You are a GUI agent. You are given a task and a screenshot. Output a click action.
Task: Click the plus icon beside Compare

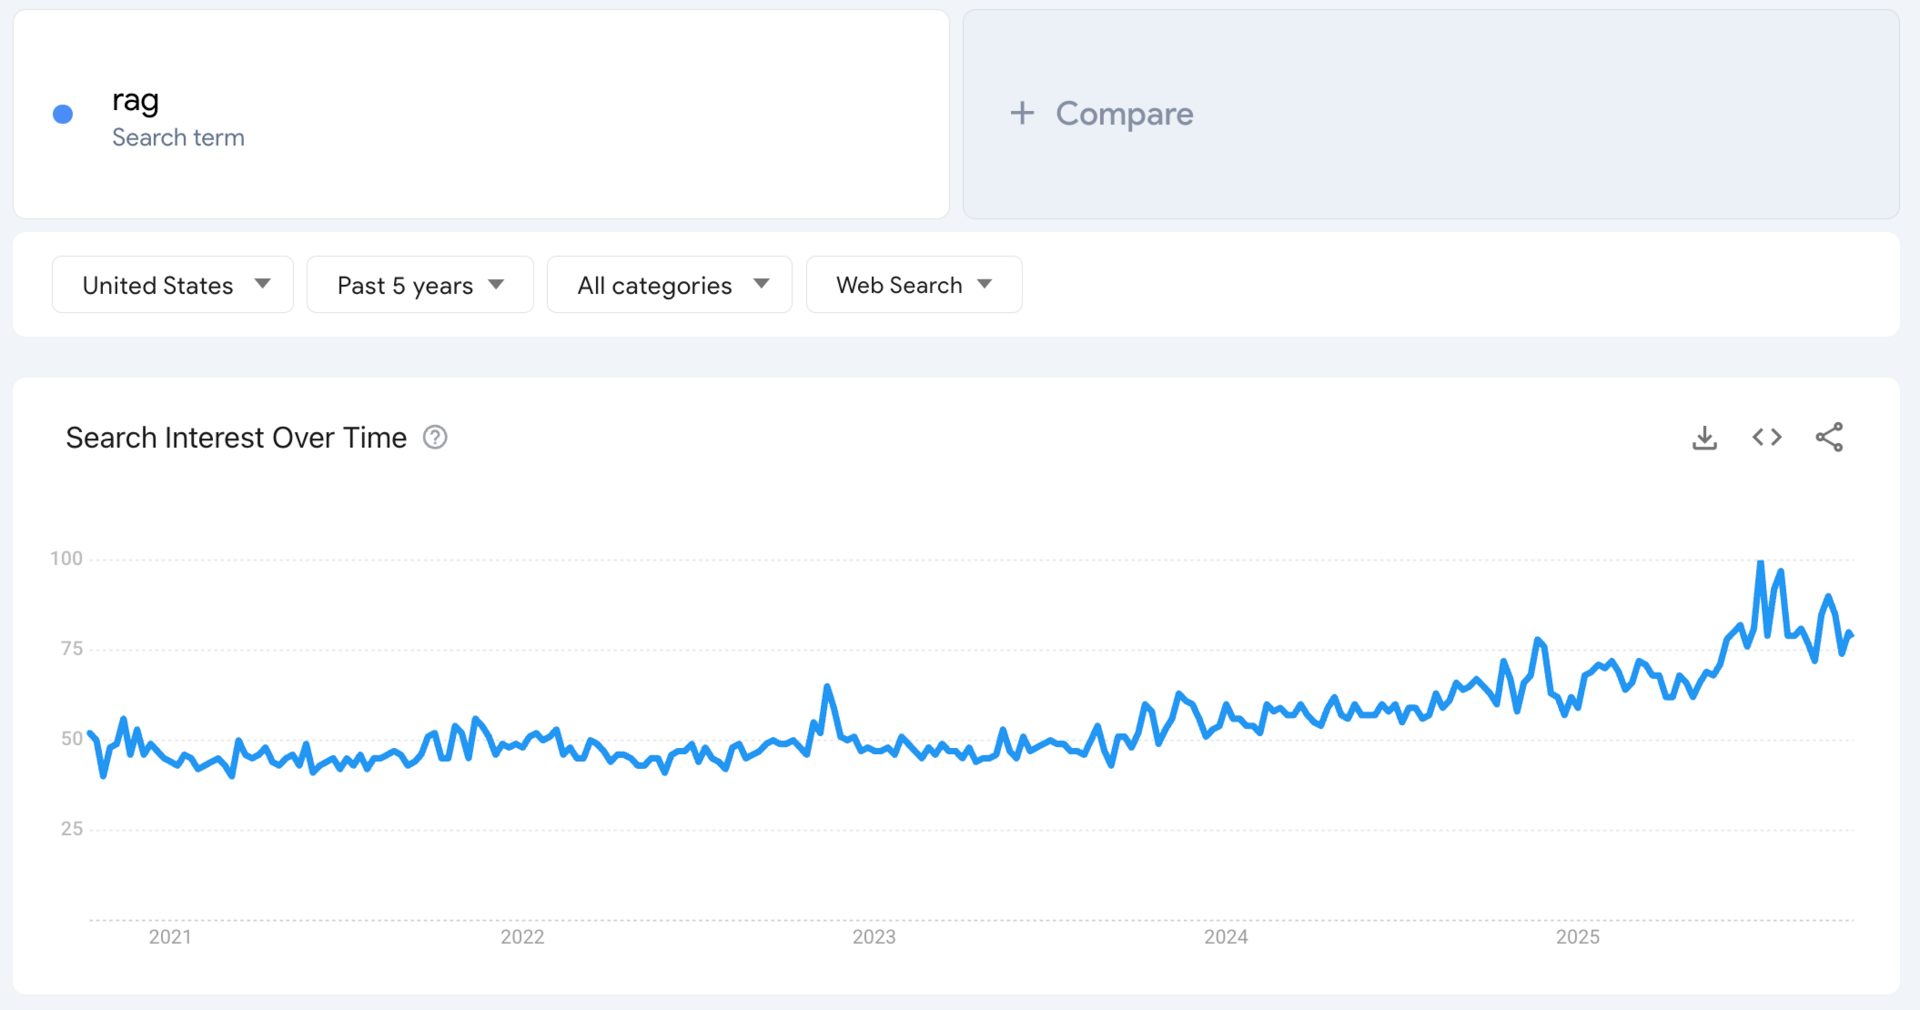click(1022, 113)
